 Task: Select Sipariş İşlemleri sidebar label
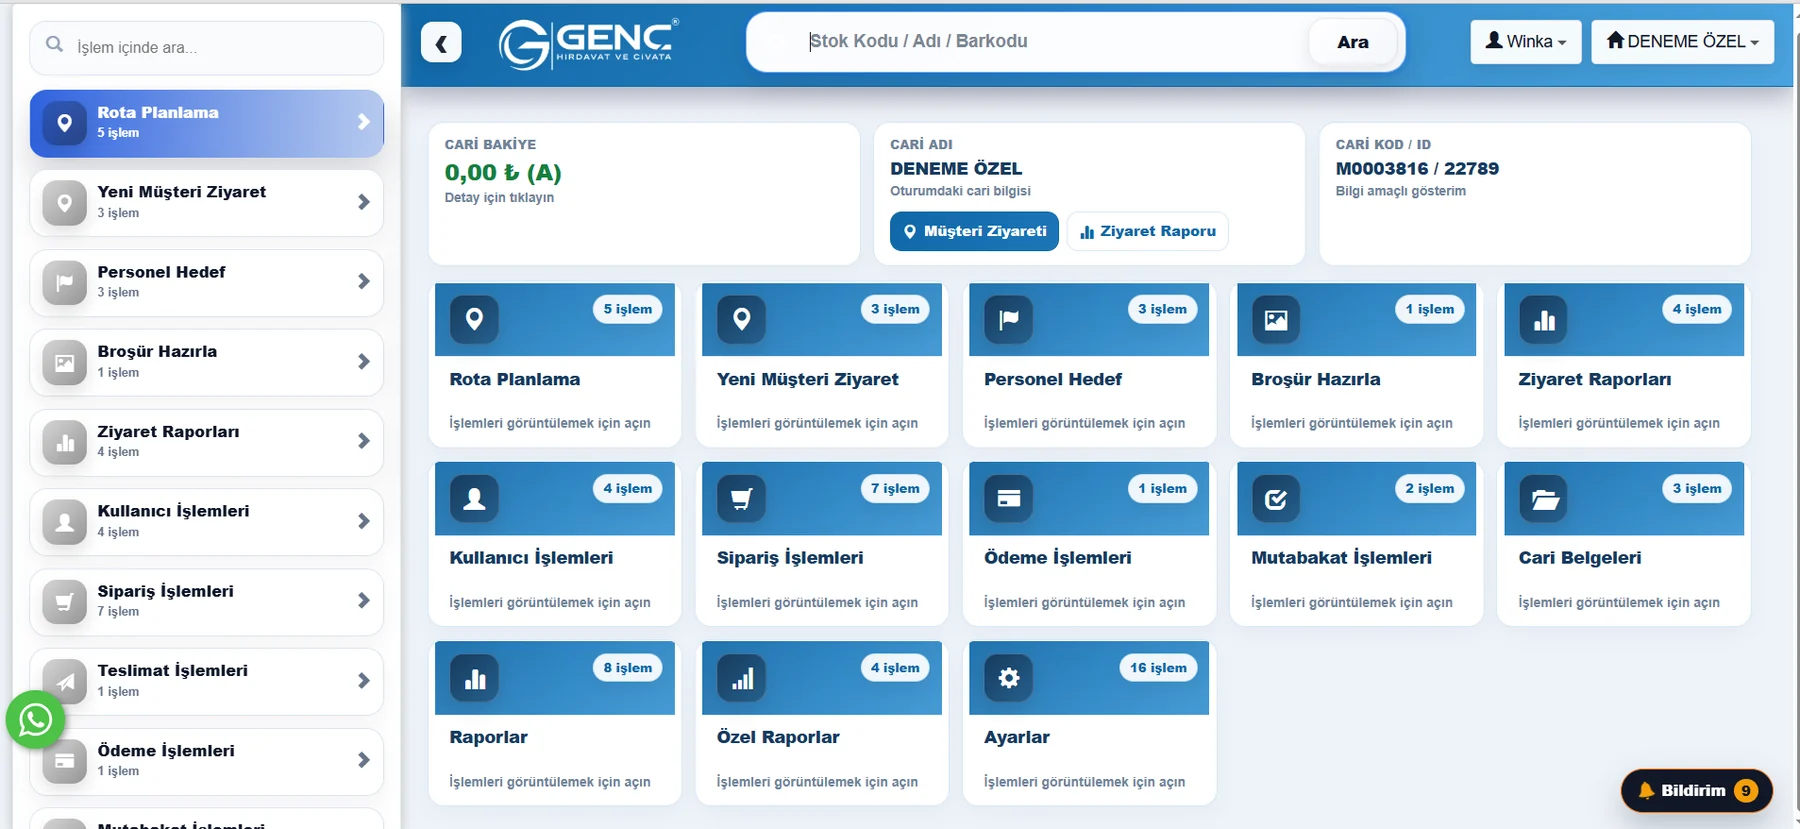coord(165,591)
